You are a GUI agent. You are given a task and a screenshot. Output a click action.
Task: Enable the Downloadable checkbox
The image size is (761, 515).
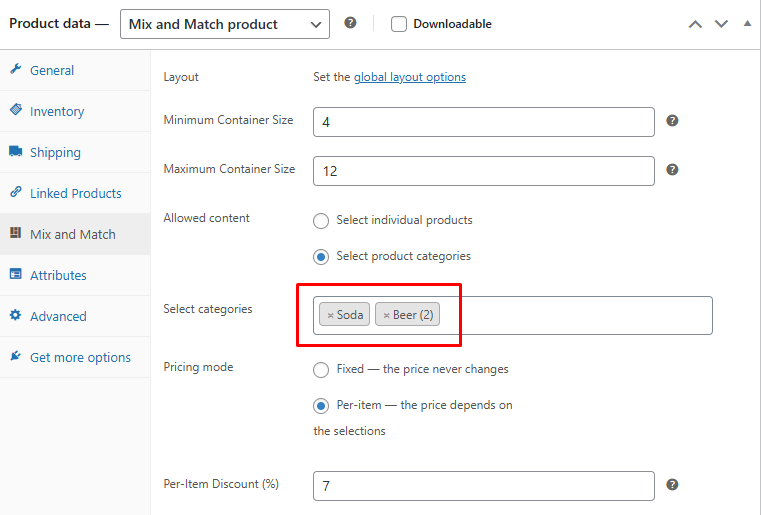tap(399, 24)
